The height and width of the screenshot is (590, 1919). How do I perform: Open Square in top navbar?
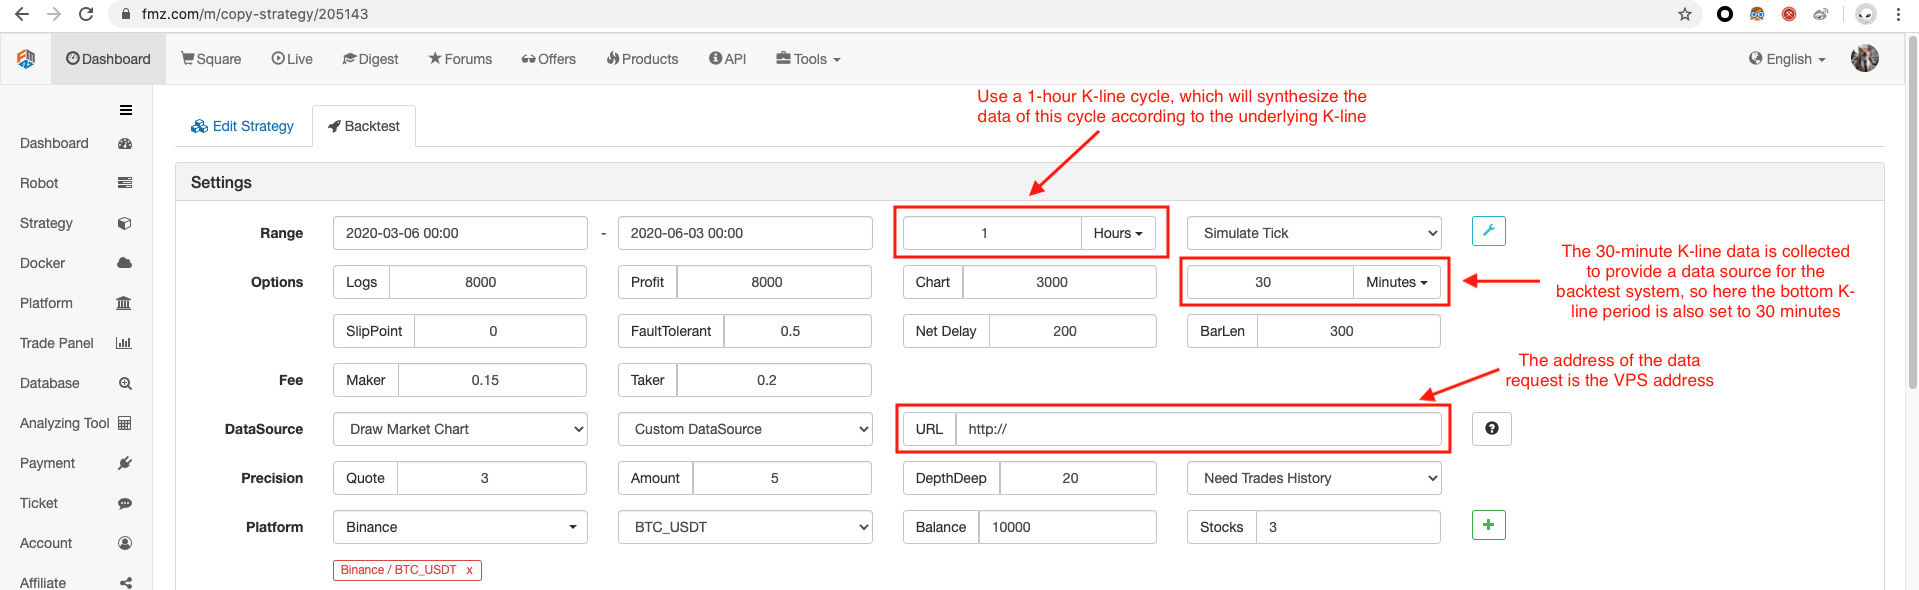click(x=211, y=59)
